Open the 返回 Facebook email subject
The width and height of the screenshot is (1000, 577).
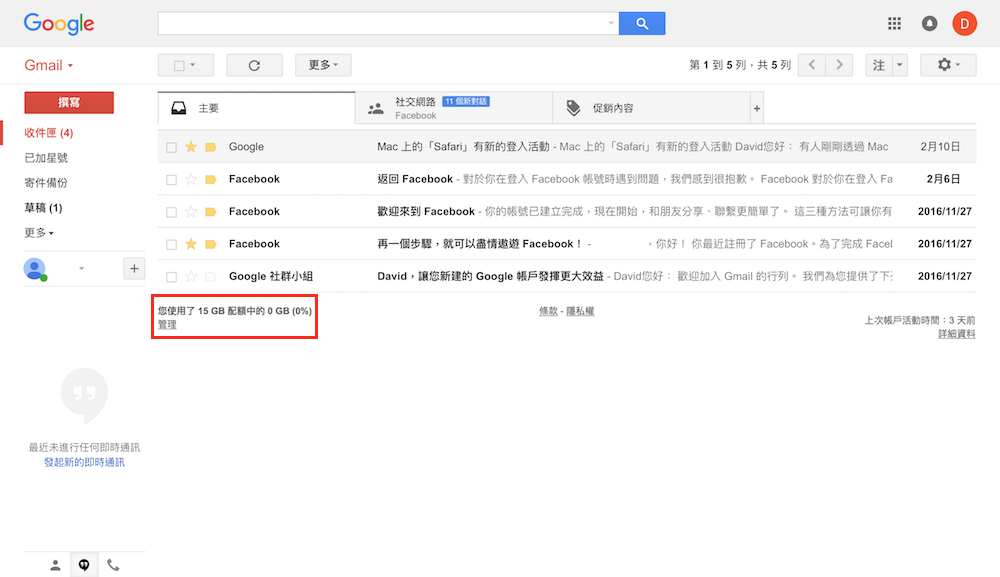tap(415, 179)
